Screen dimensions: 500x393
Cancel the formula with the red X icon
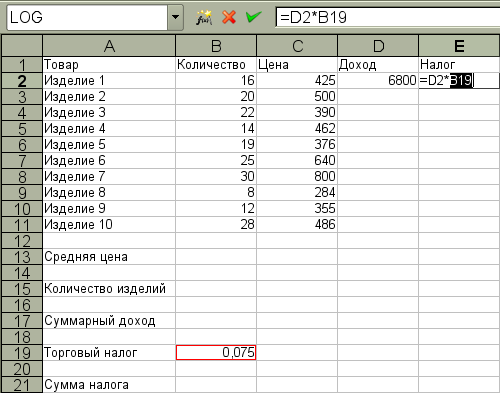[x=229, y=17]
